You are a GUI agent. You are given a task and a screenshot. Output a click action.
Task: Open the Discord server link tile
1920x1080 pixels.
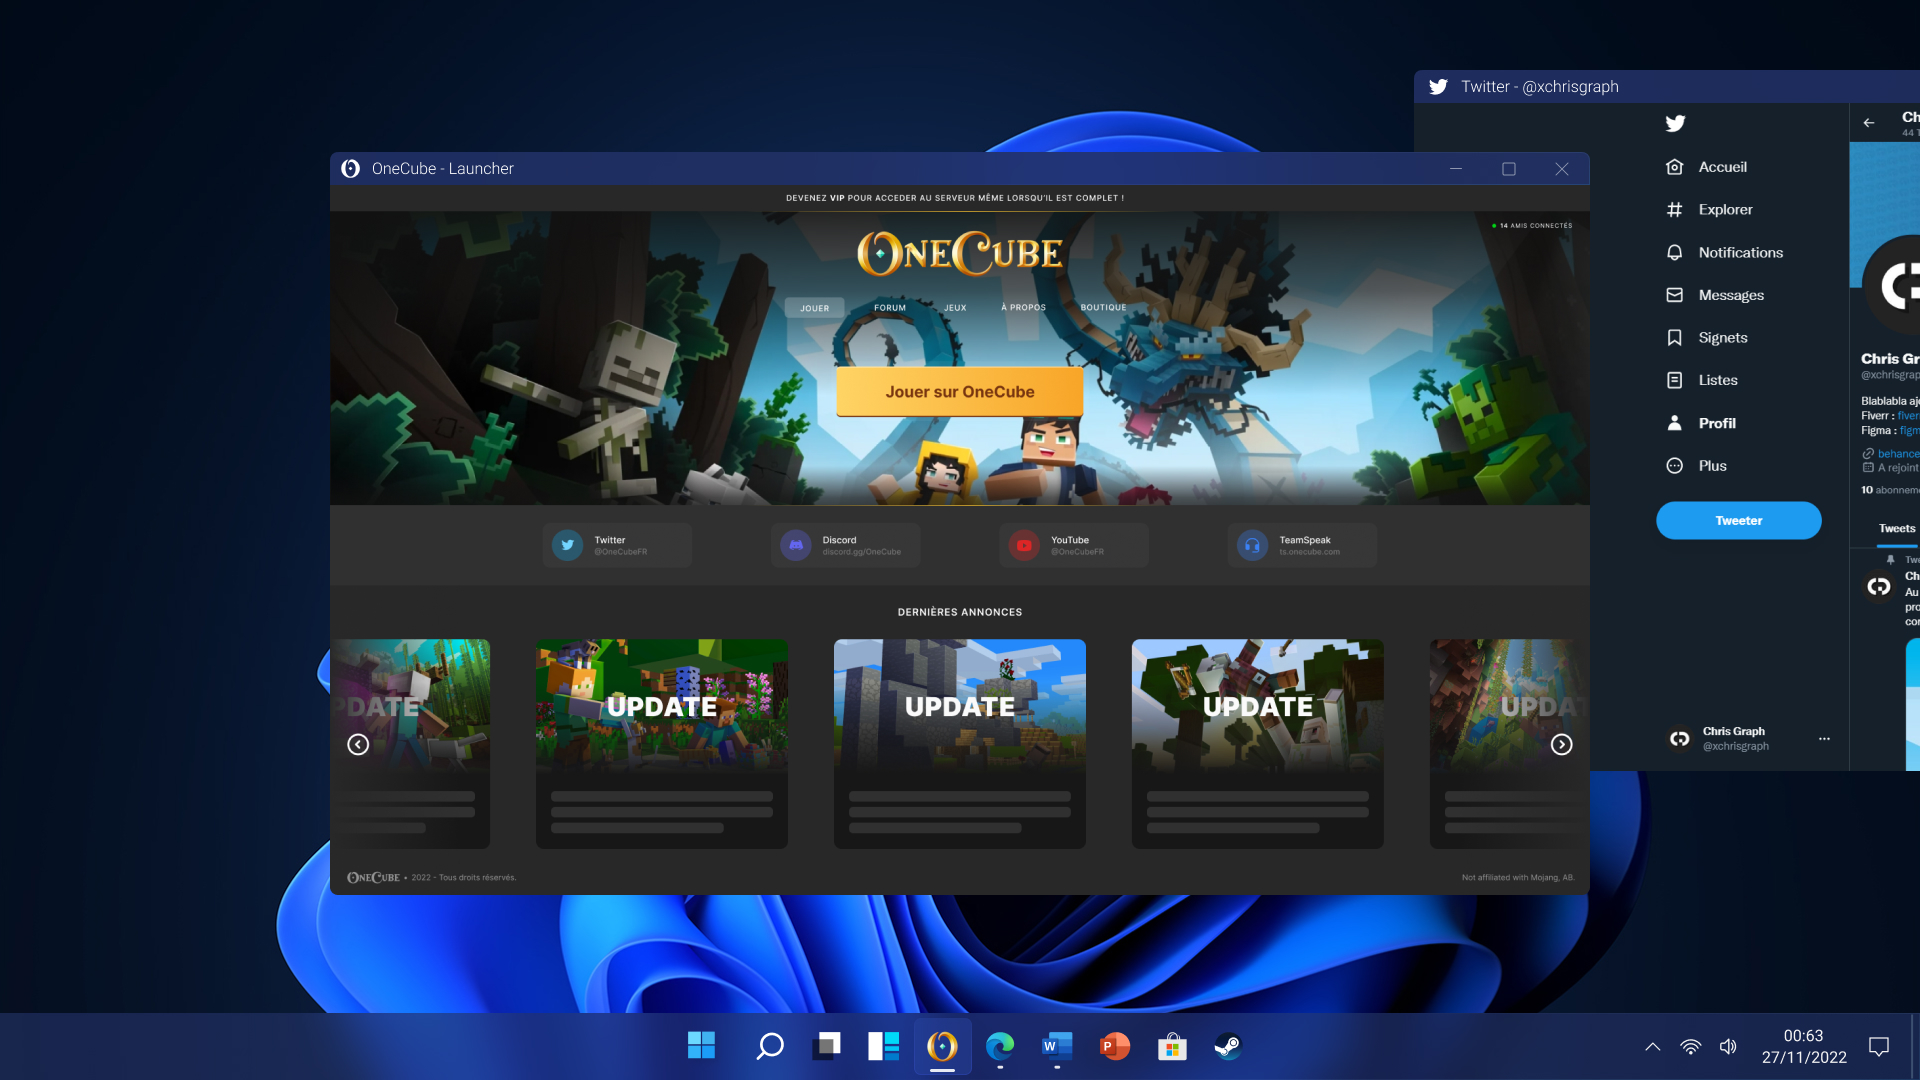[x=845, y=545]
